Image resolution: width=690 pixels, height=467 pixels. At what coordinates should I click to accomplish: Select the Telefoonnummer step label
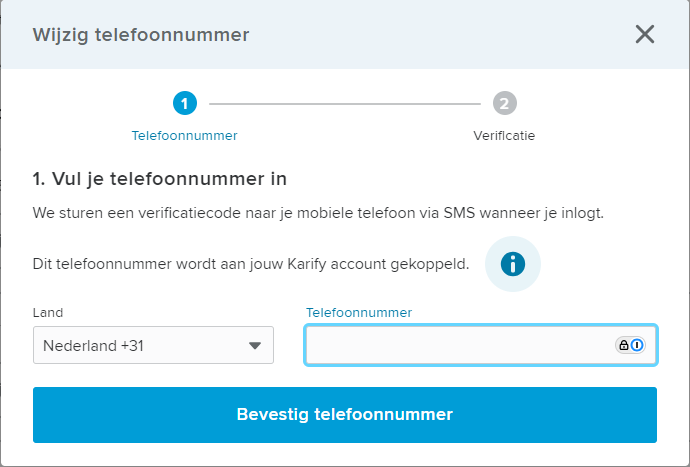(184, 136)
